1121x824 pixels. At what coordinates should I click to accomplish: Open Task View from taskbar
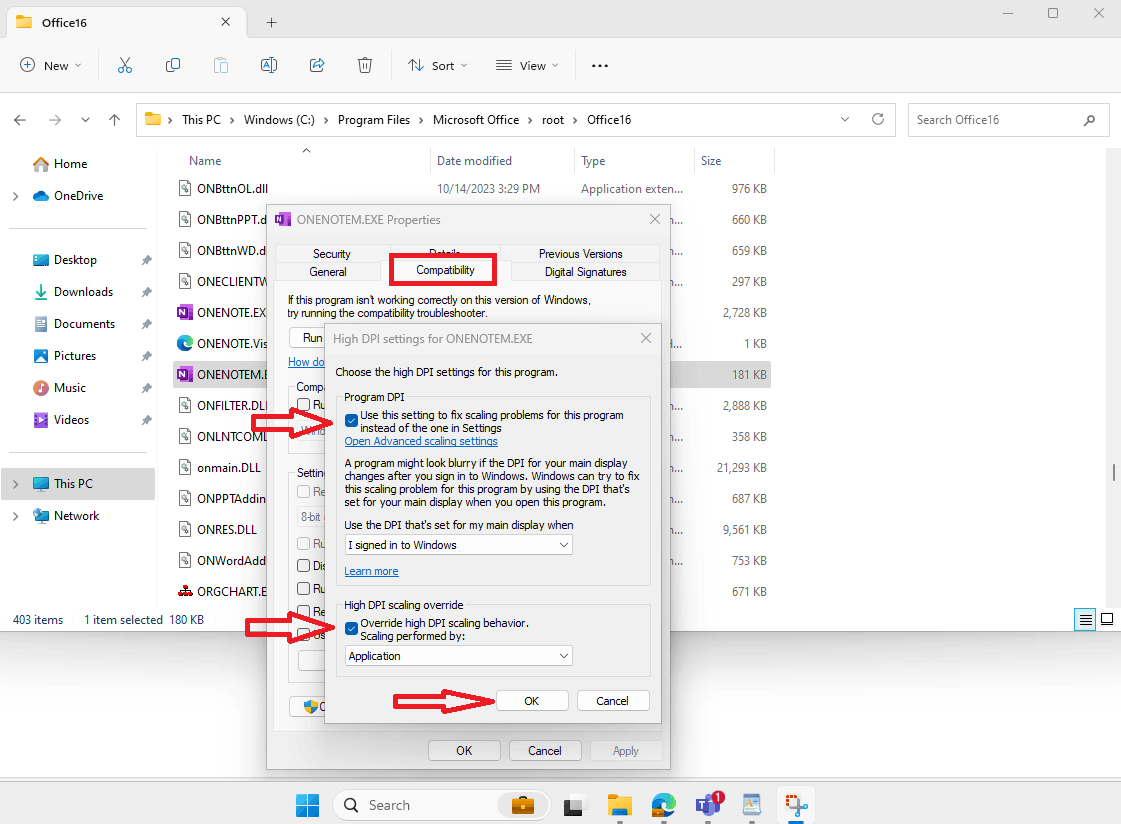tap(573, 806)
